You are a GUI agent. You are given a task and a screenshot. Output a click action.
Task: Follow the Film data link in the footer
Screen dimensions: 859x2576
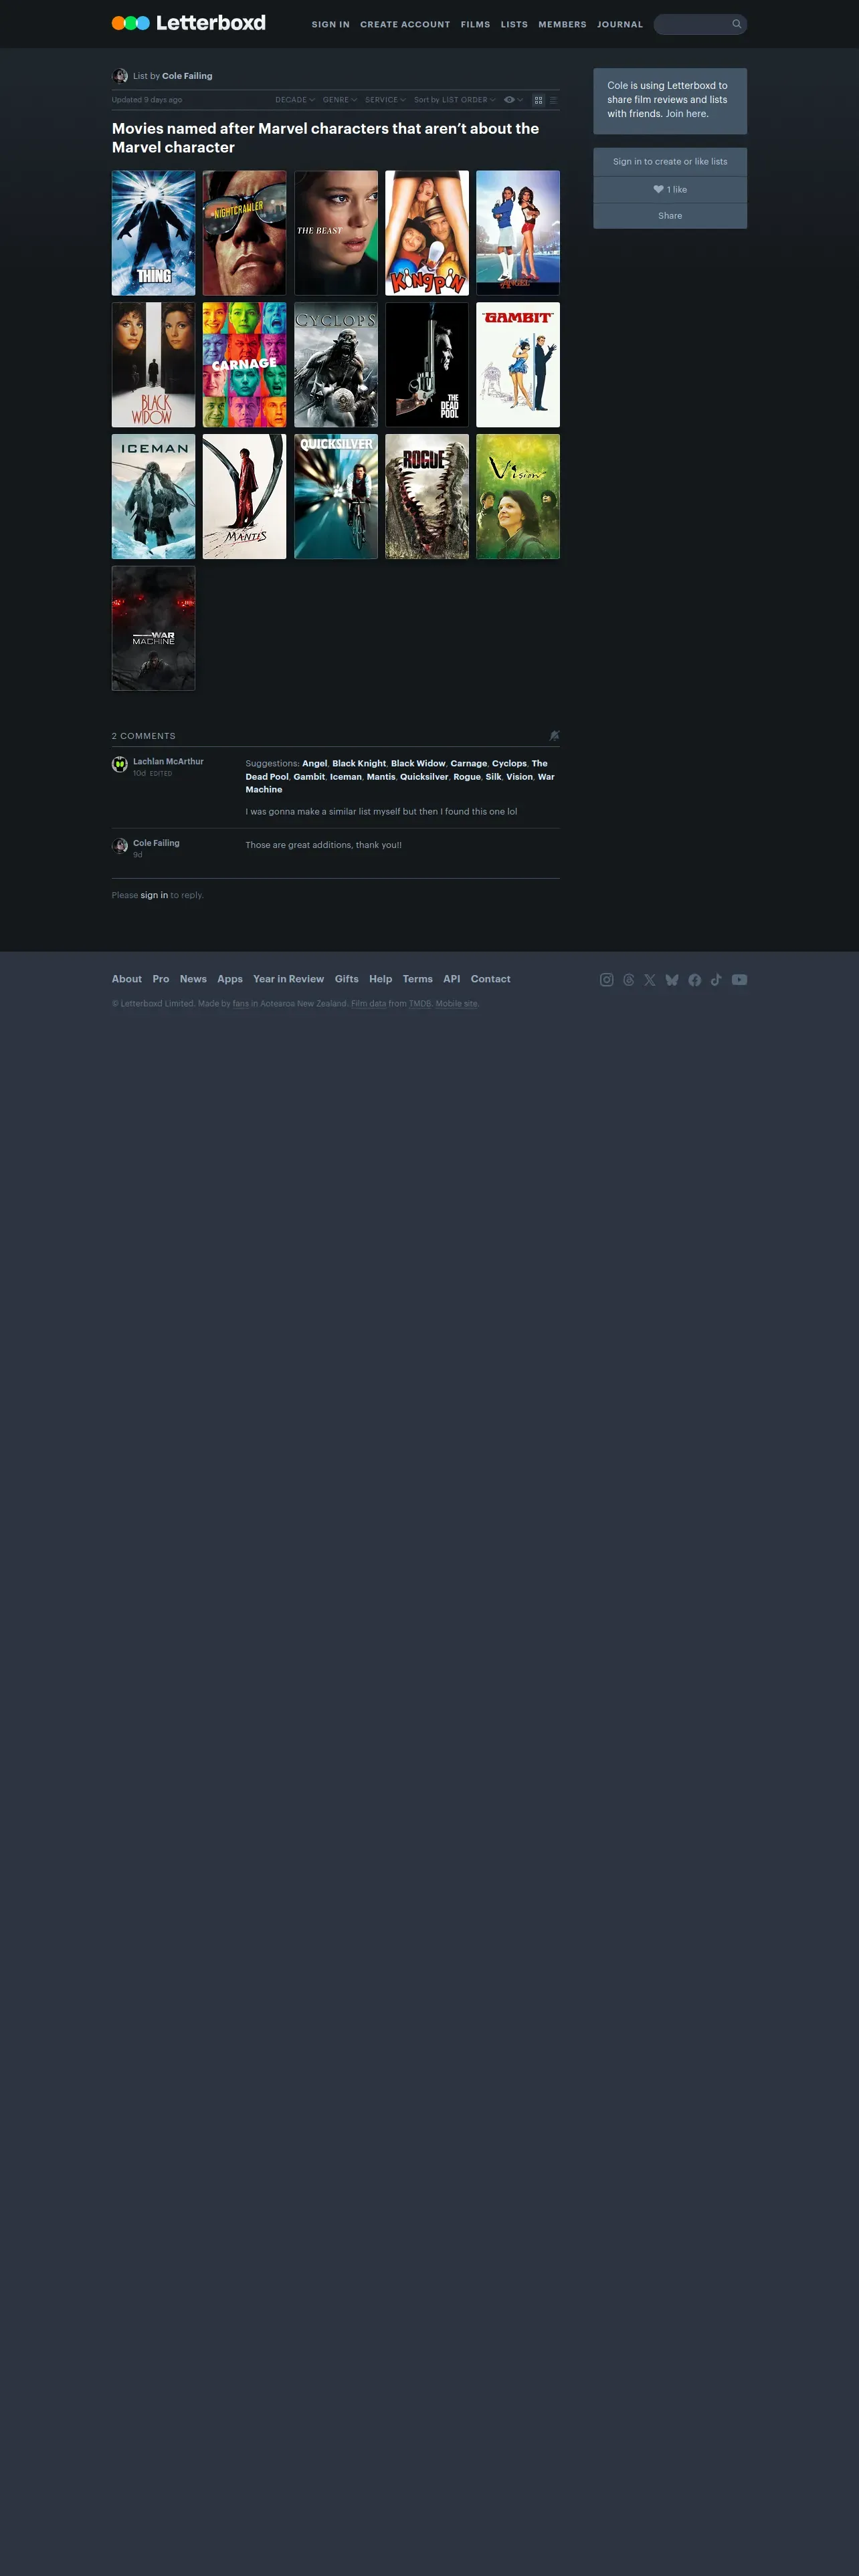[368, 1004]
